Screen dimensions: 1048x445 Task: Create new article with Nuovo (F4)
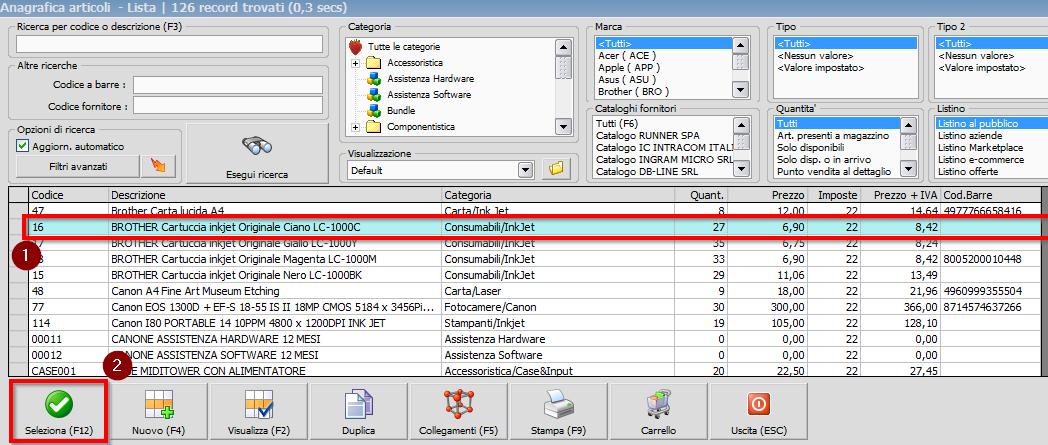pos(158,412)
